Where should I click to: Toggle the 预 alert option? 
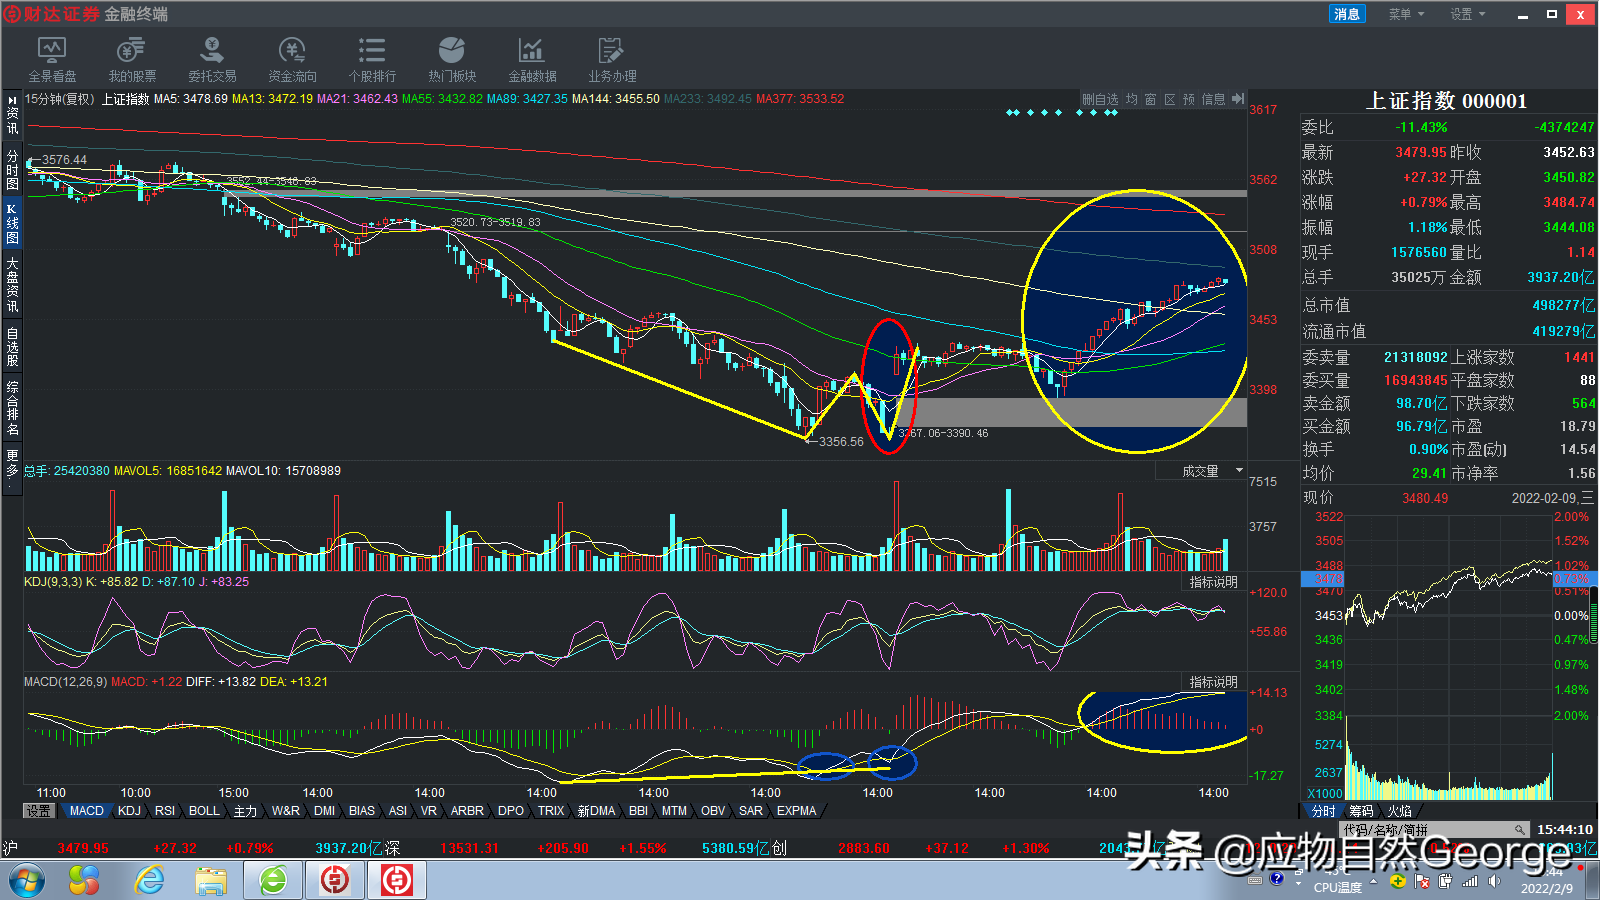[1189, 99]
